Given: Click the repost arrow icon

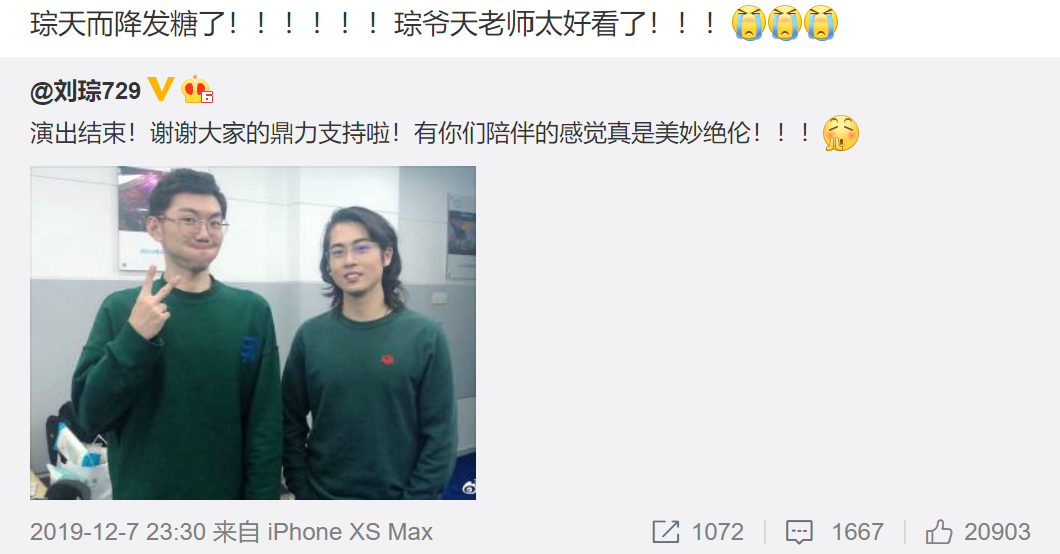Looking at the screenshot, I should (x=666, y=532).
